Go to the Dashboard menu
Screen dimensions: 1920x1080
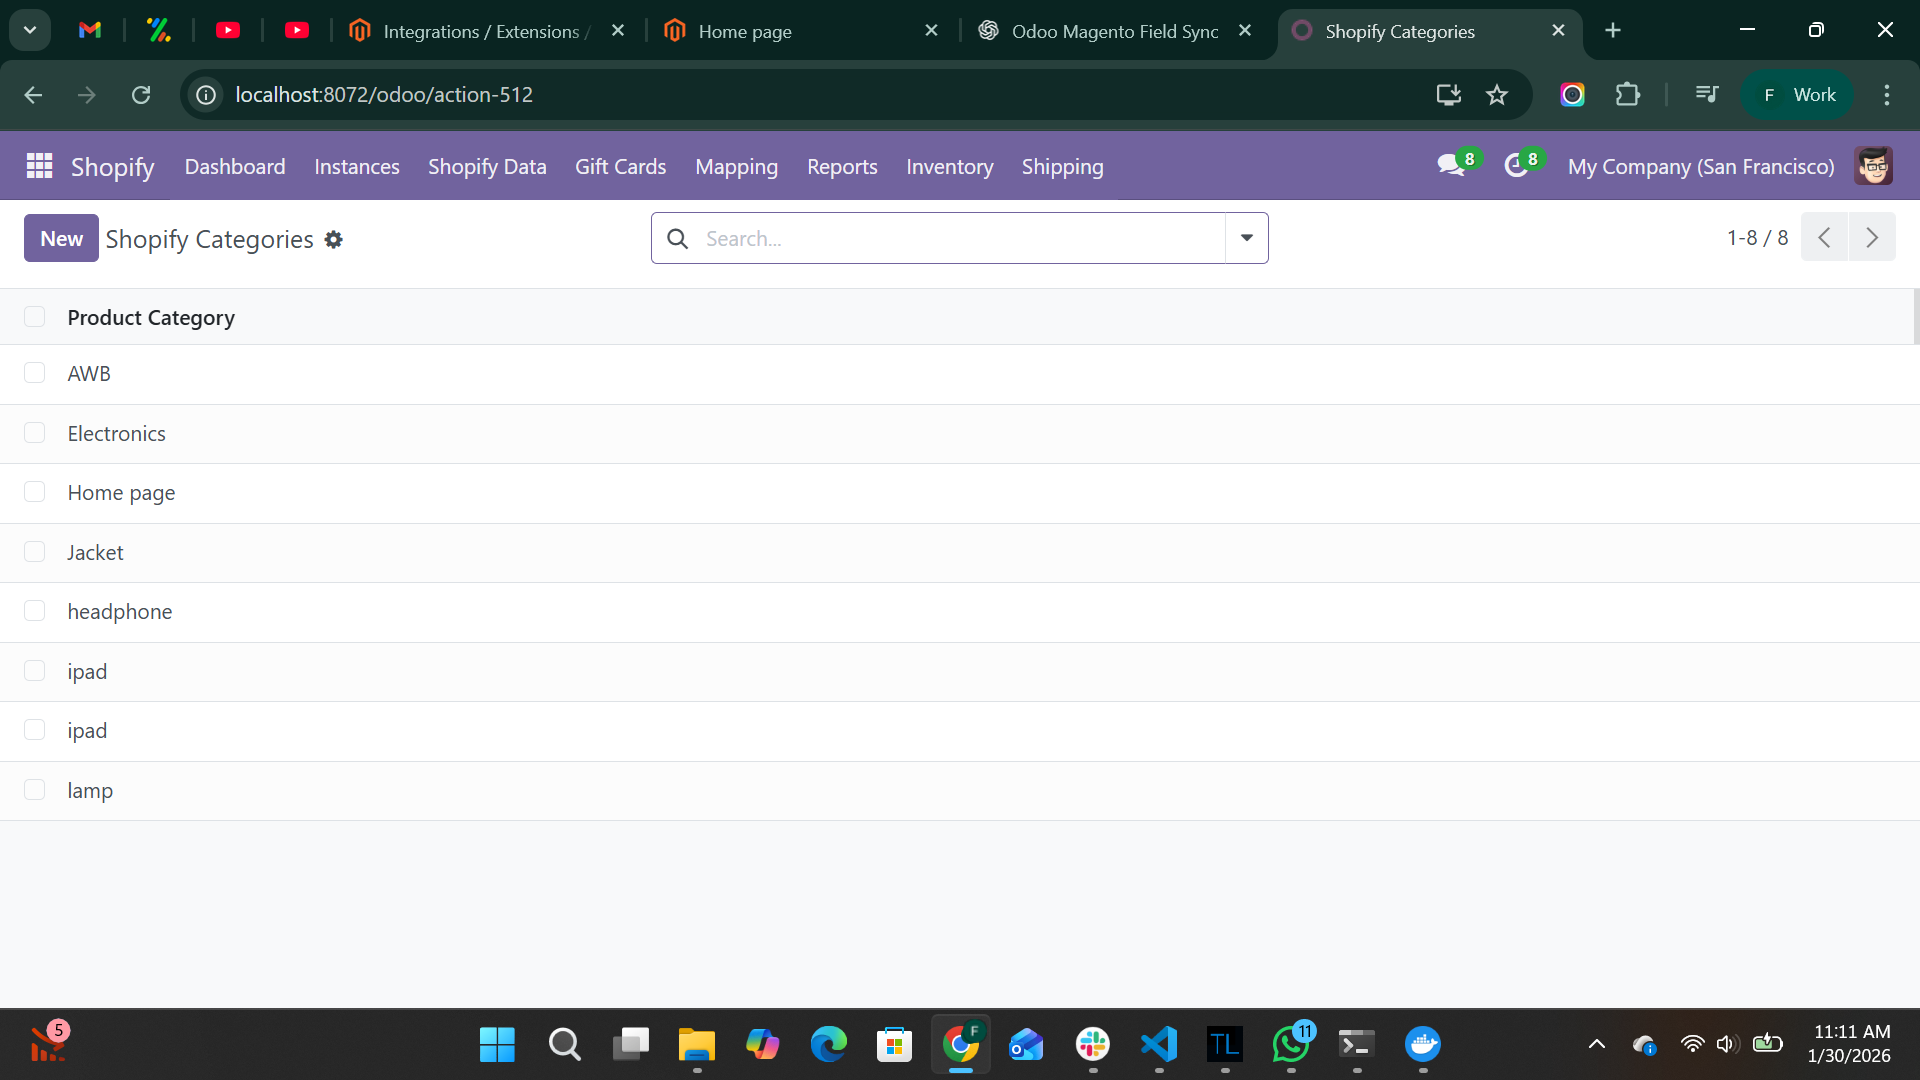coord(235,167)
